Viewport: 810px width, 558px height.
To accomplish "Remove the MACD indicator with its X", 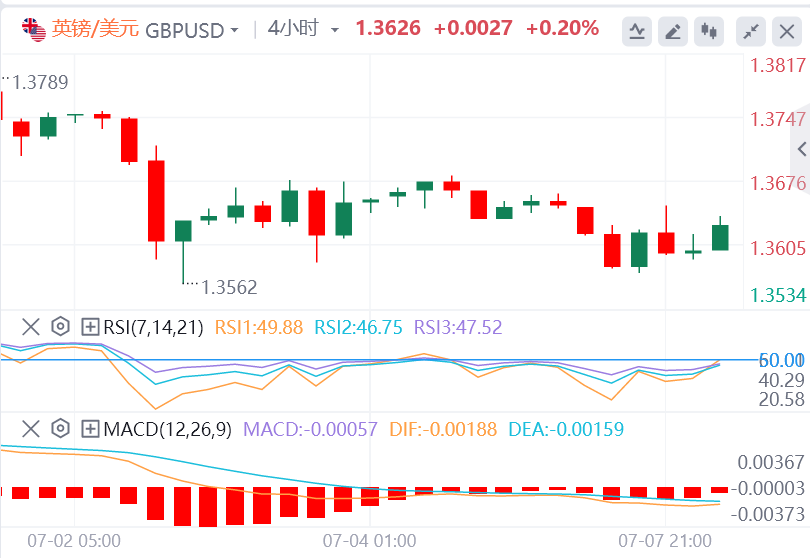I will 31,429.
